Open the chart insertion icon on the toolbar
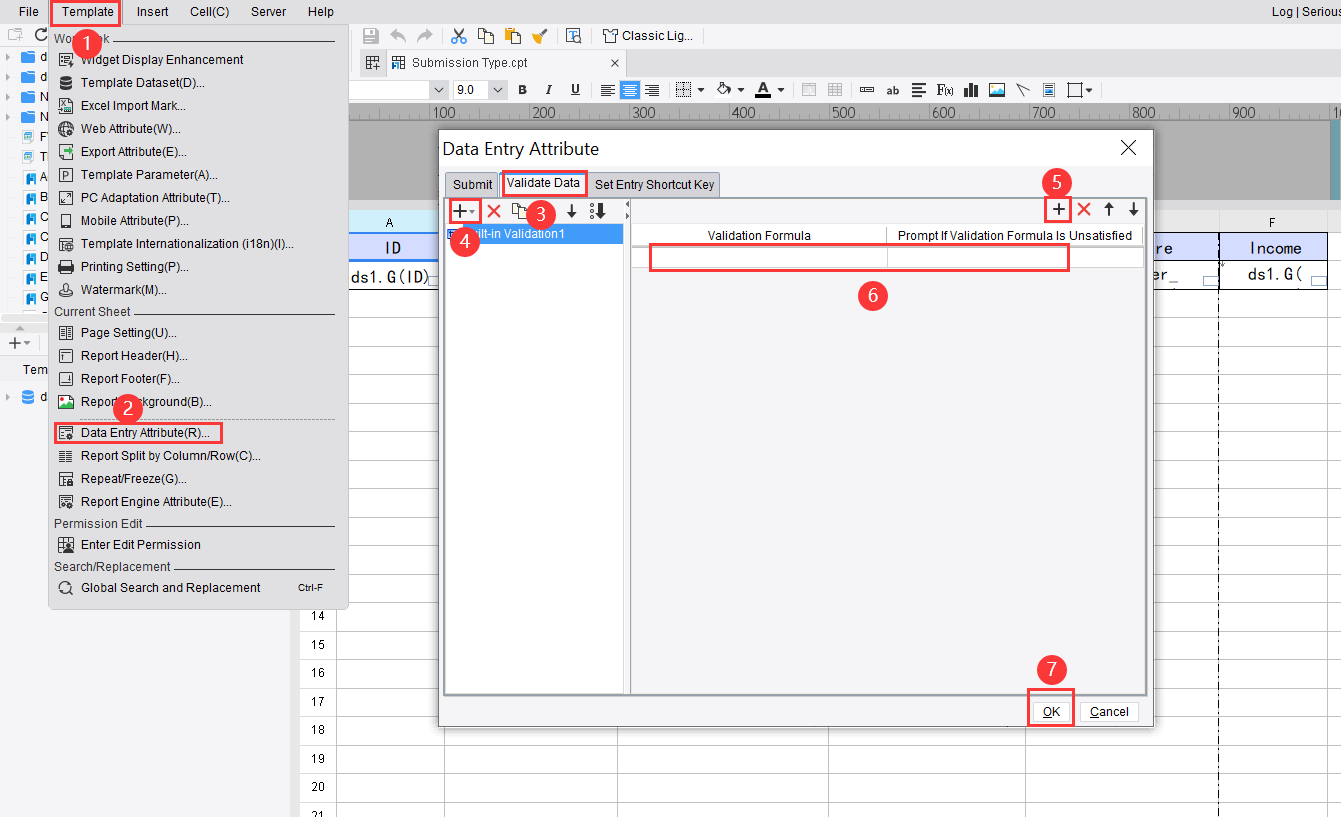The image size is (1341, 817). click(x=971, y=90)
